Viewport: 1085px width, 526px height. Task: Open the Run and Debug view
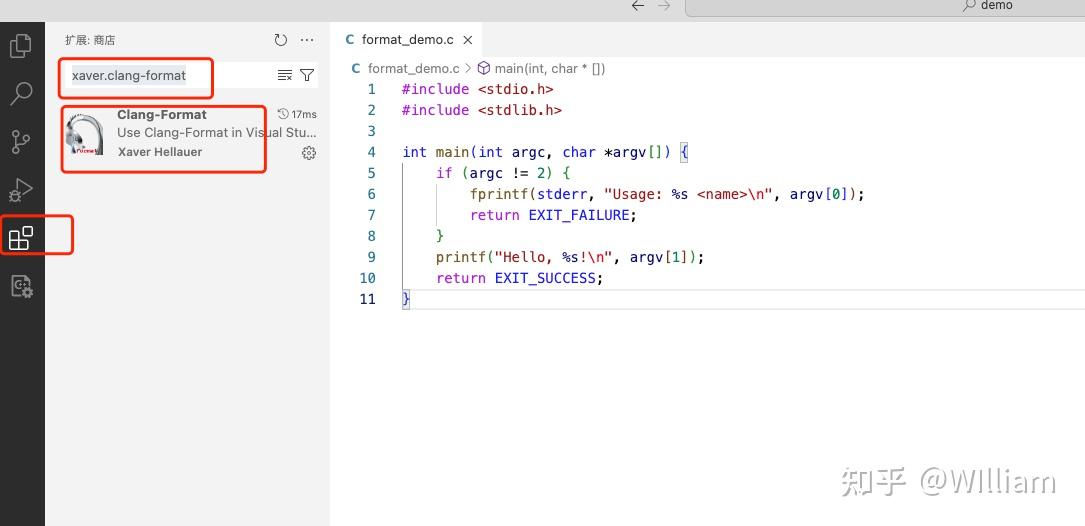click(21, 189)
